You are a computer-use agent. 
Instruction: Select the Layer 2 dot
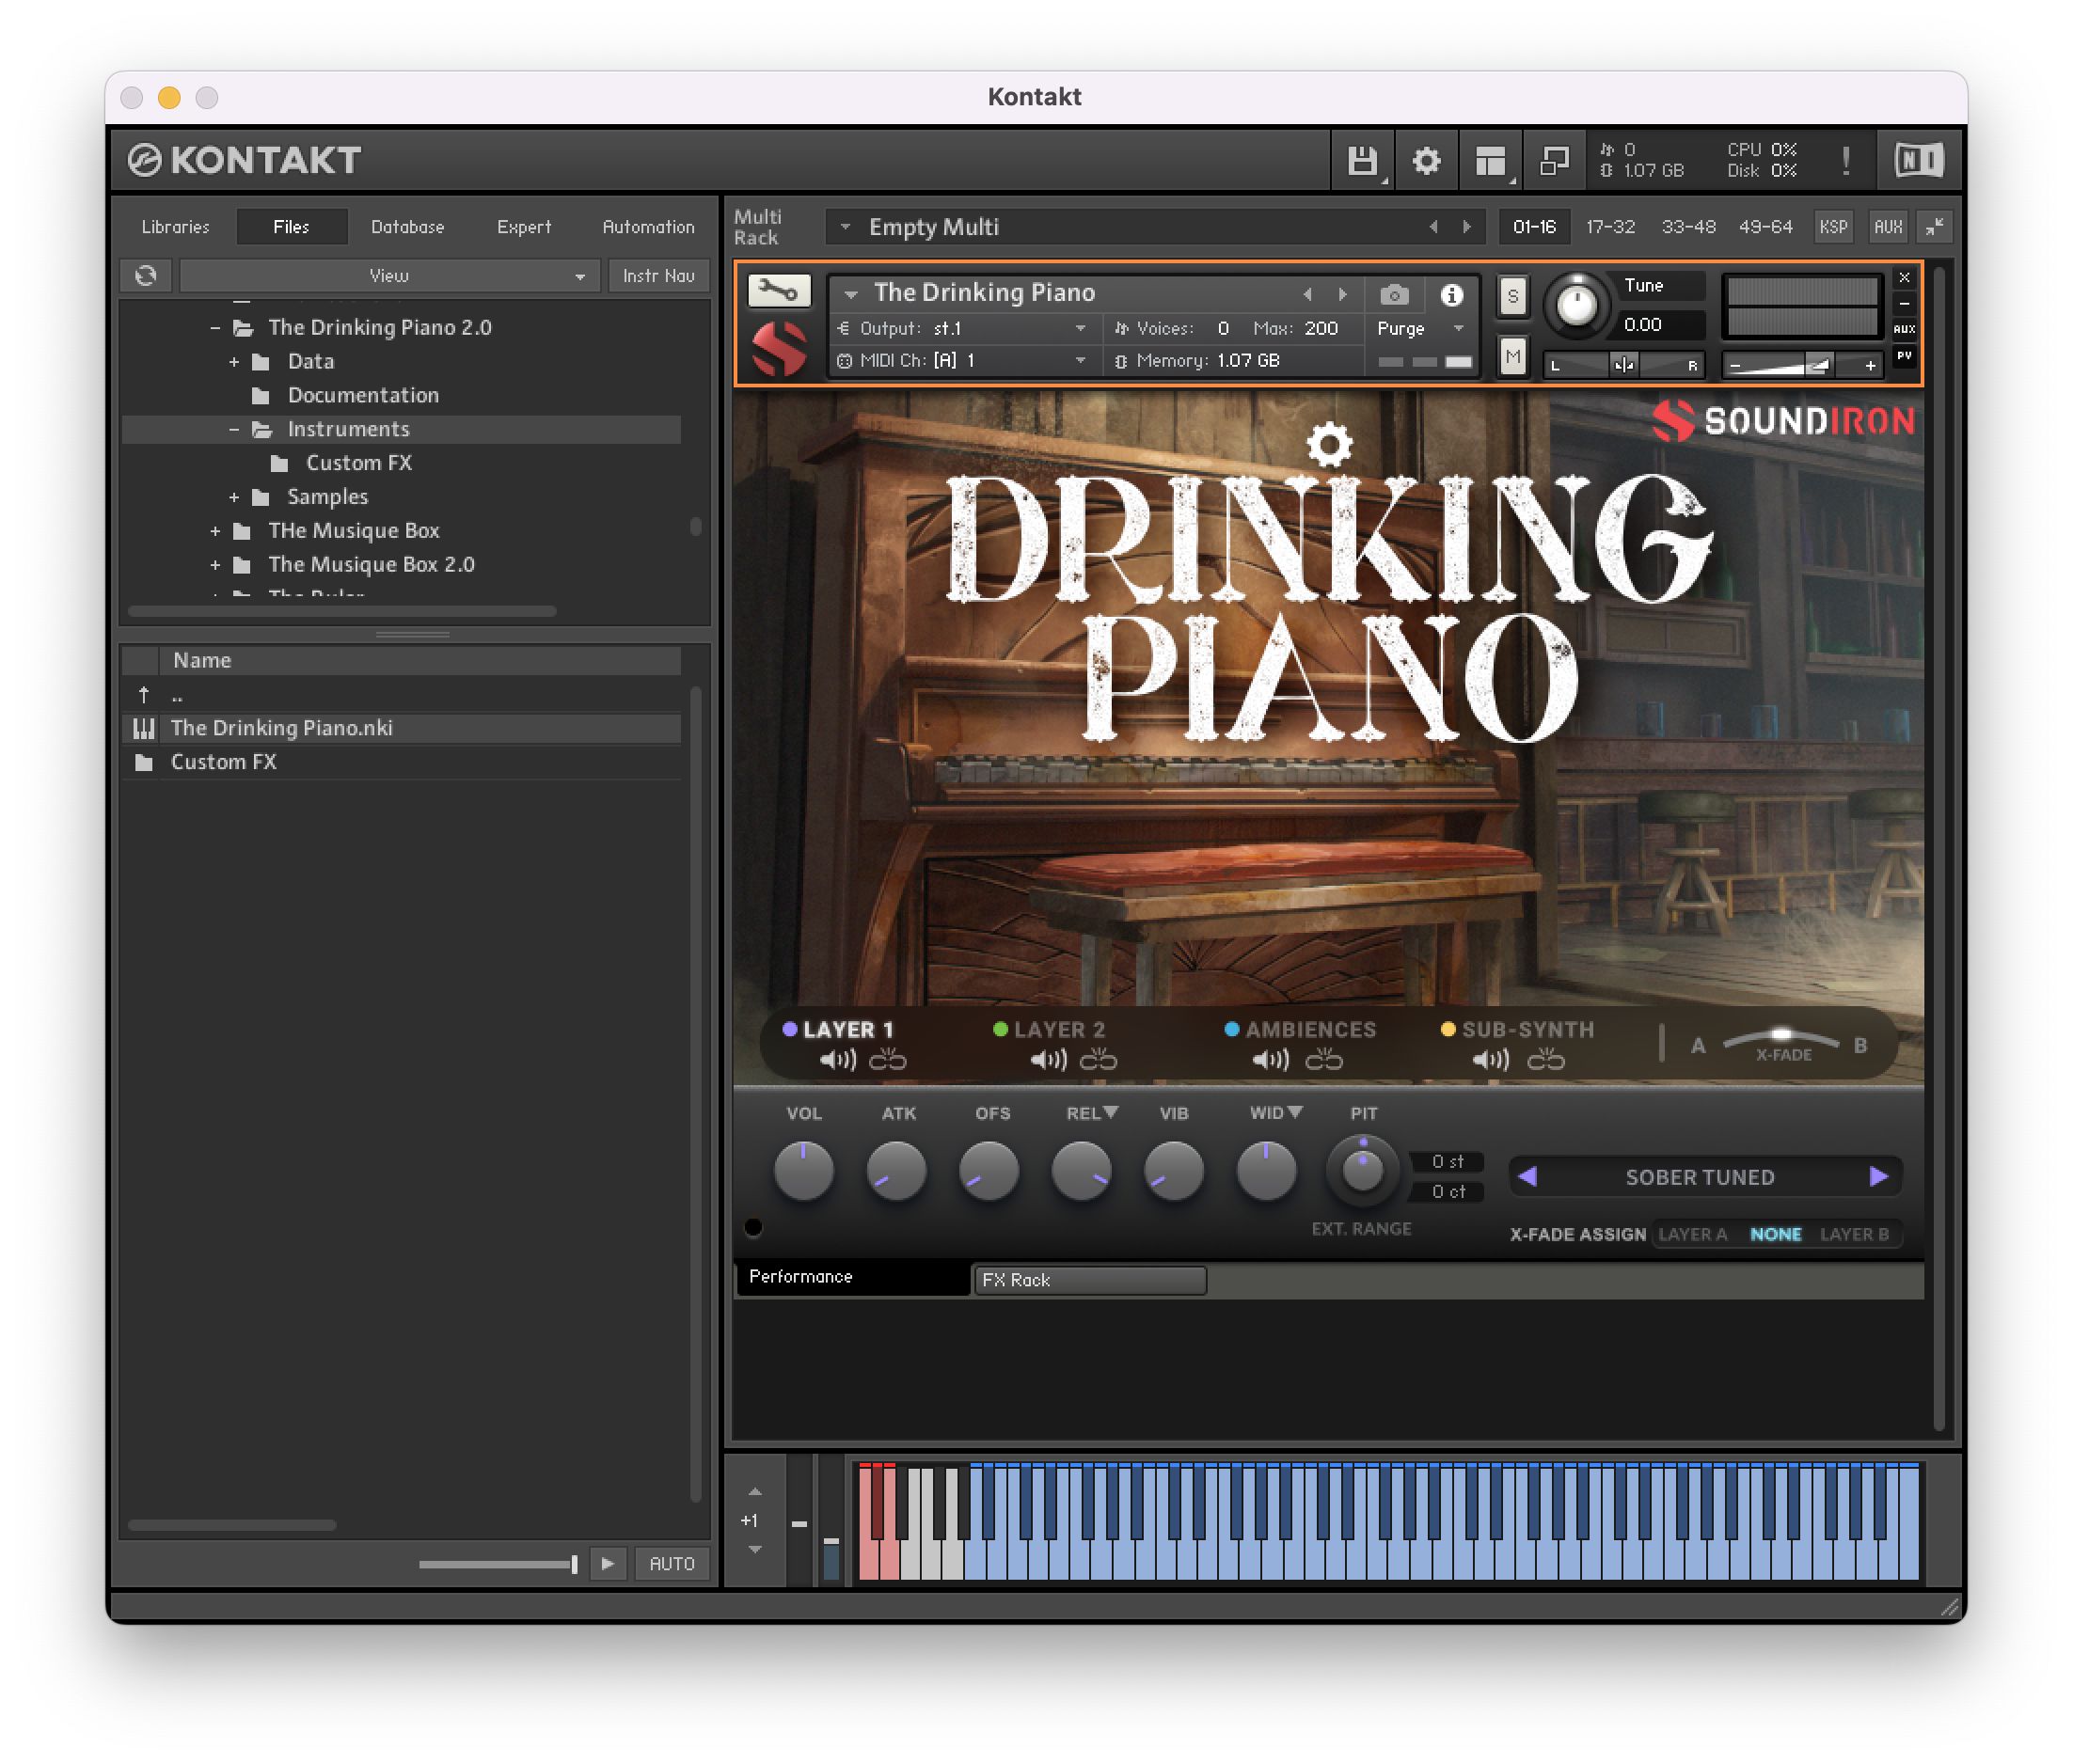[x=1000, y=1029]
